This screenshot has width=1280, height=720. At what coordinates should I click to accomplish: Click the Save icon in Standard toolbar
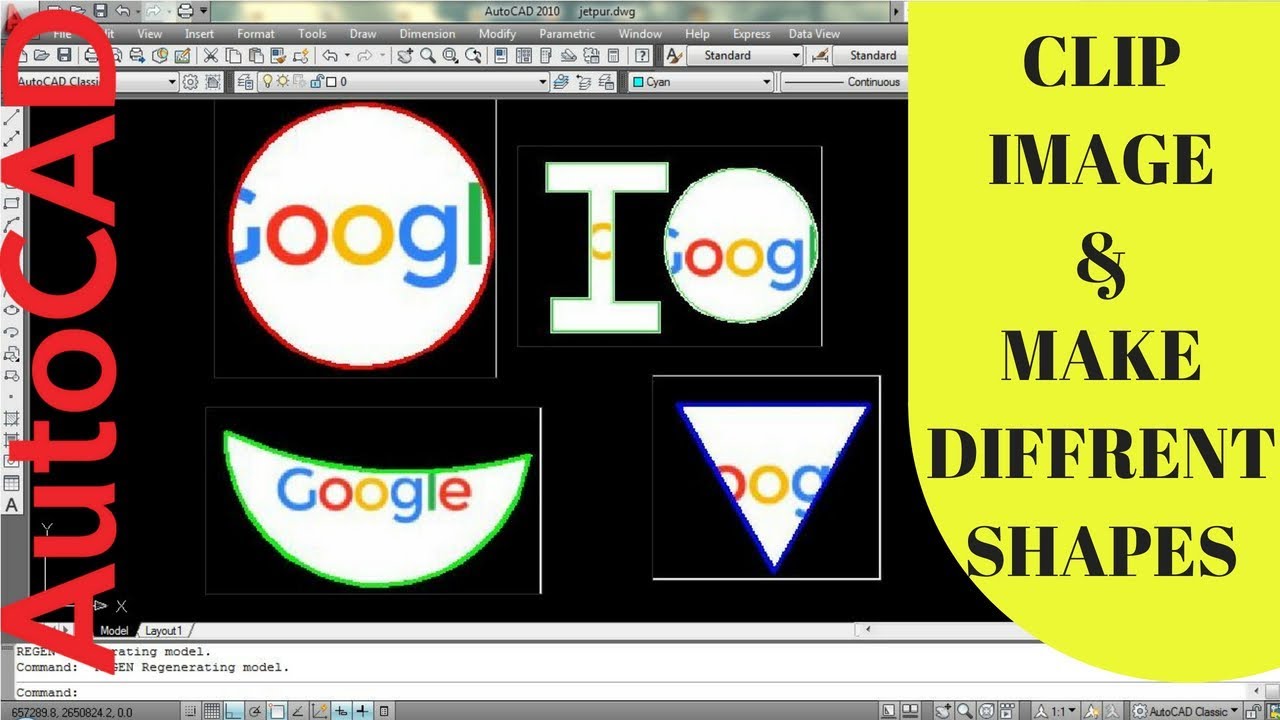(x=64, y=55)
